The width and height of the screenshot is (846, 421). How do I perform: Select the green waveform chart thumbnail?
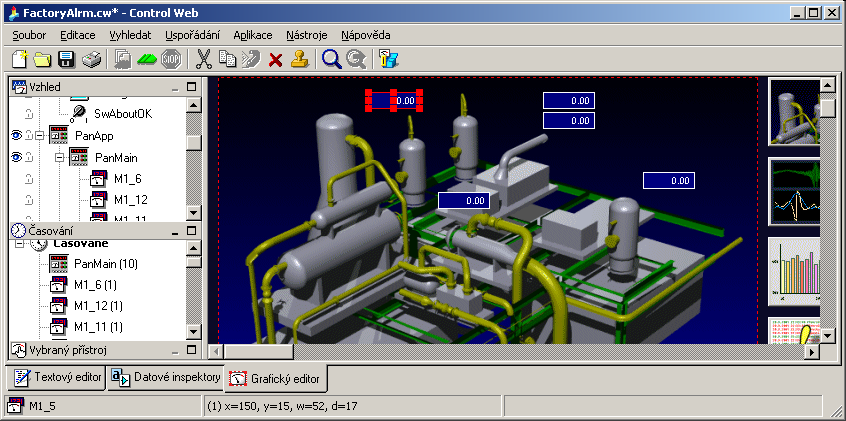click(x=794, y=192)
